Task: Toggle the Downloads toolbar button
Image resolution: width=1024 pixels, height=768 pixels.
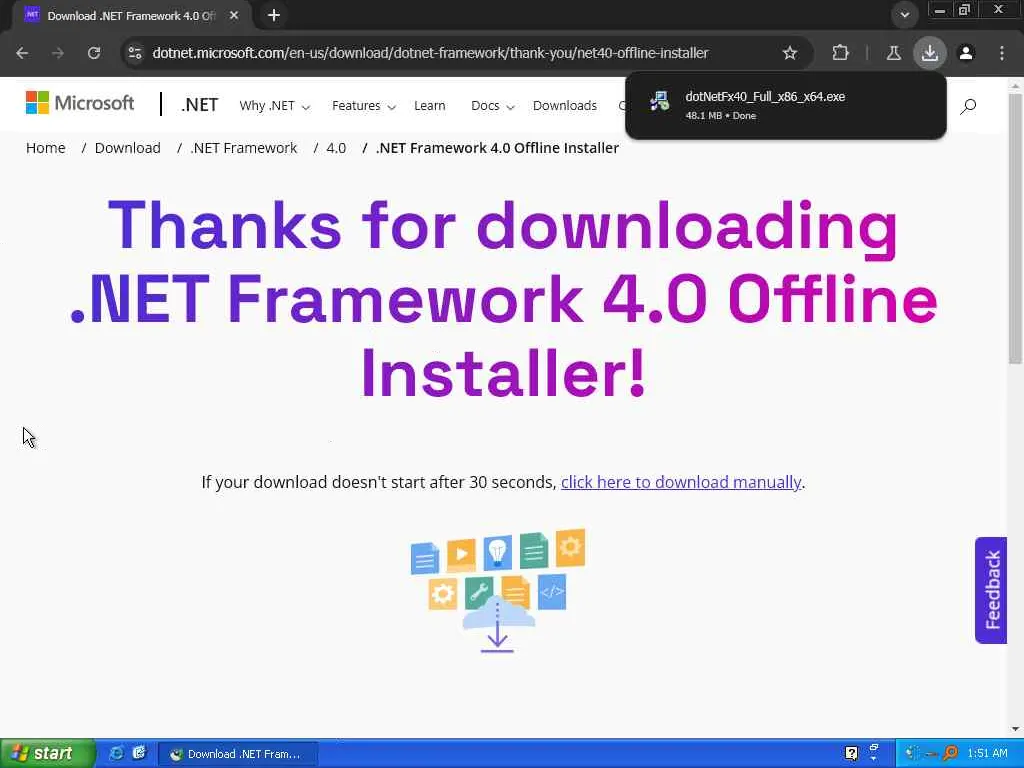Action: (x=930, y=53)
